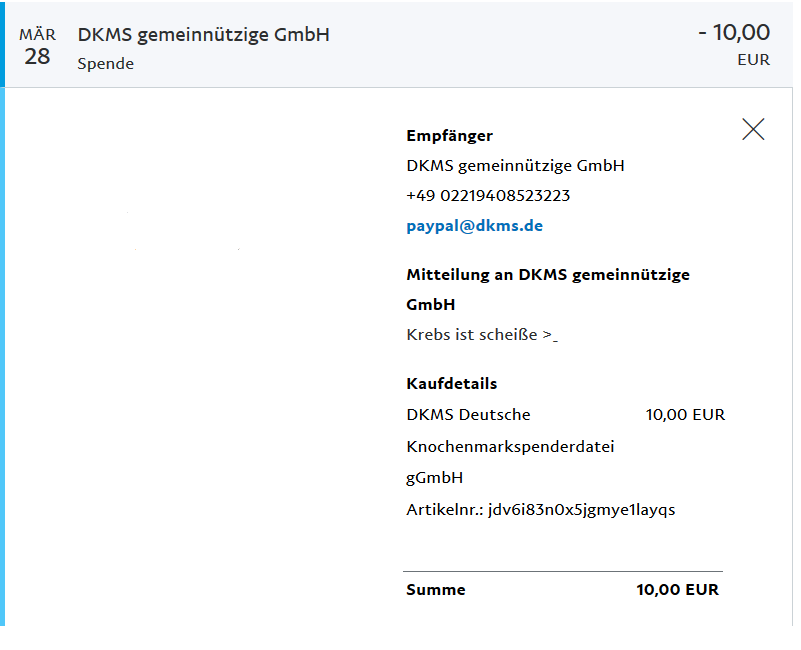Select the recipient name DKMS gemeinnützige GmbH
The width and height of the screenshot is (801, 650).
(515, 166)
